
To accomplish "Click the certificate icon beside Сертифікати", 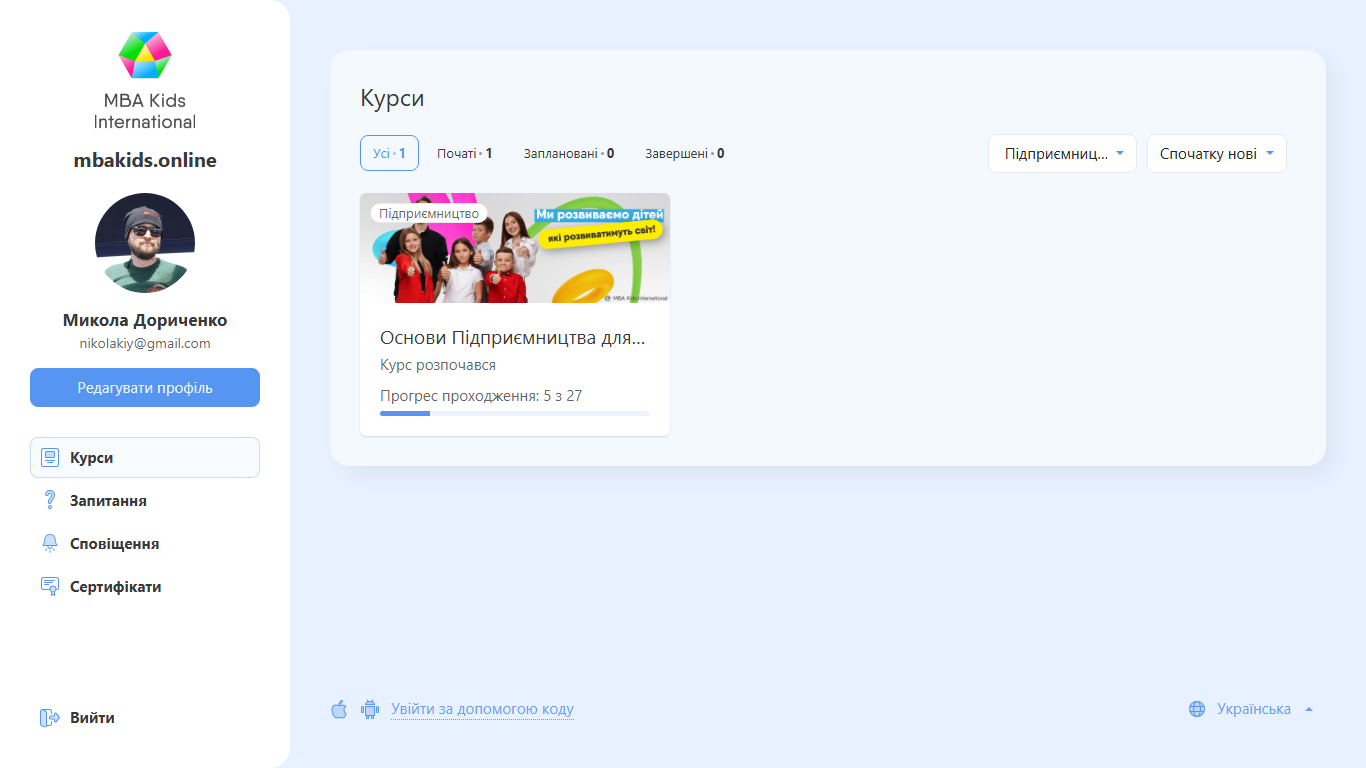I will (50, 587).
